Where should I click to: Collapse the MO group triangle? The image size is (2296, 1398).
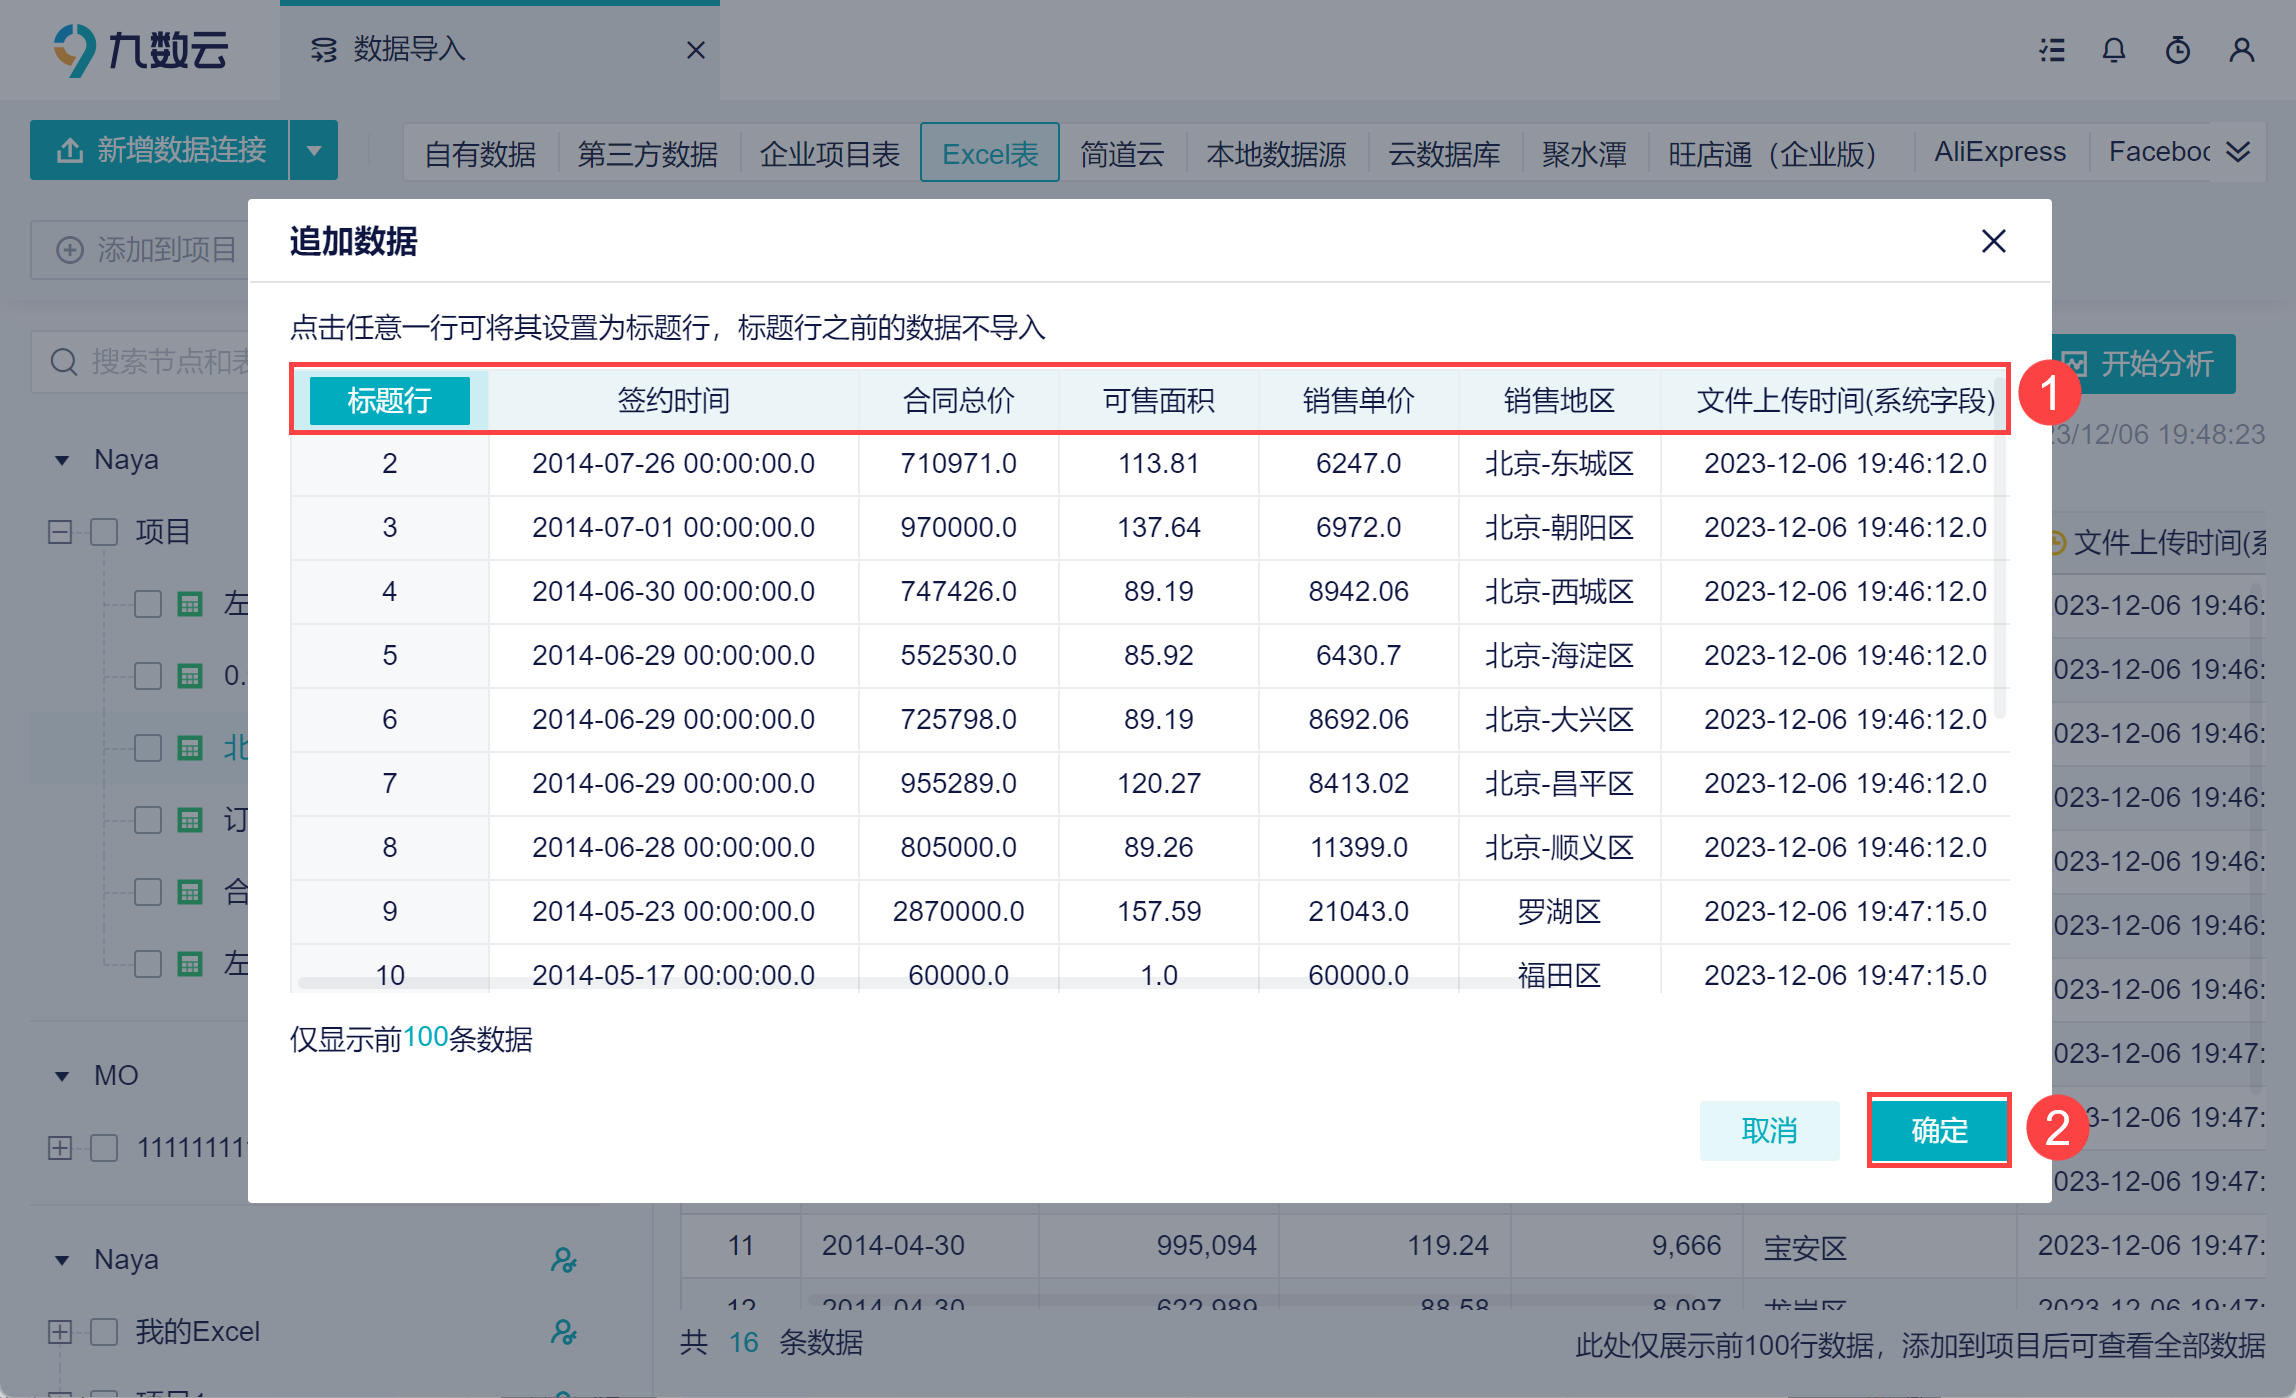coord(62,1076)
